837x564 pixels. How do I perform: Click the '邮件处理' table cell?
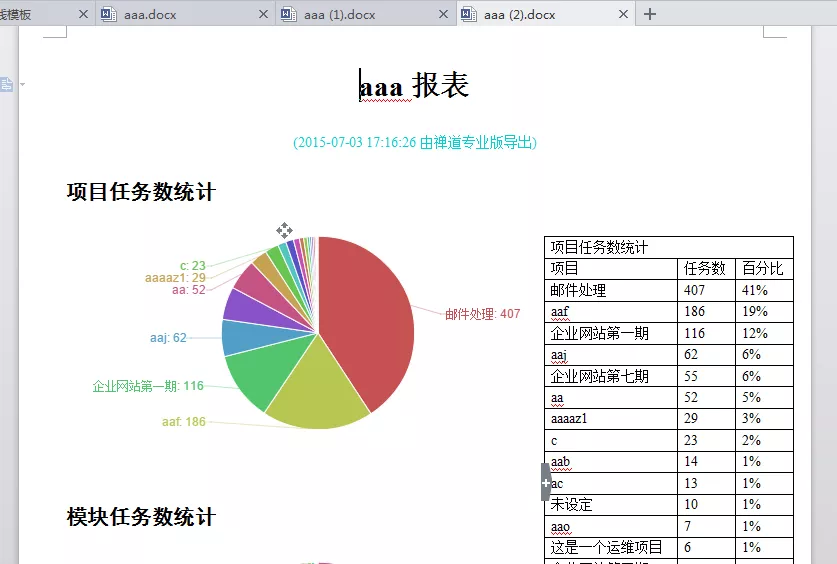pos(611,290)
